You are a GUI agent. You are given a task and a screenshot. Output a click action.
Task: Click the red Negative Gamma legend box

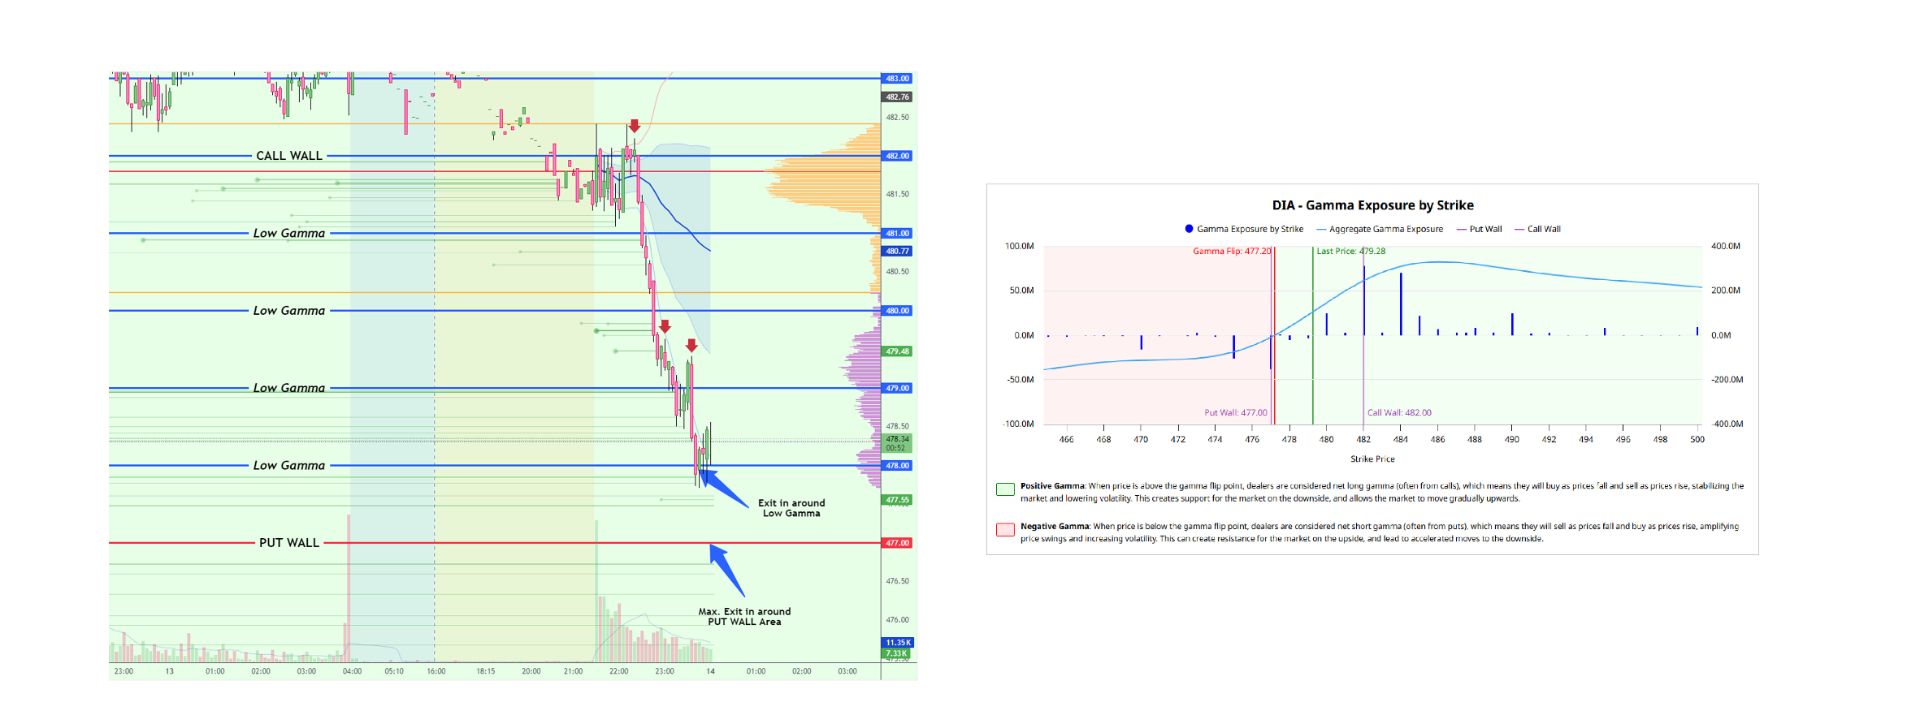pyautogui.click(x=1005, y=530)
